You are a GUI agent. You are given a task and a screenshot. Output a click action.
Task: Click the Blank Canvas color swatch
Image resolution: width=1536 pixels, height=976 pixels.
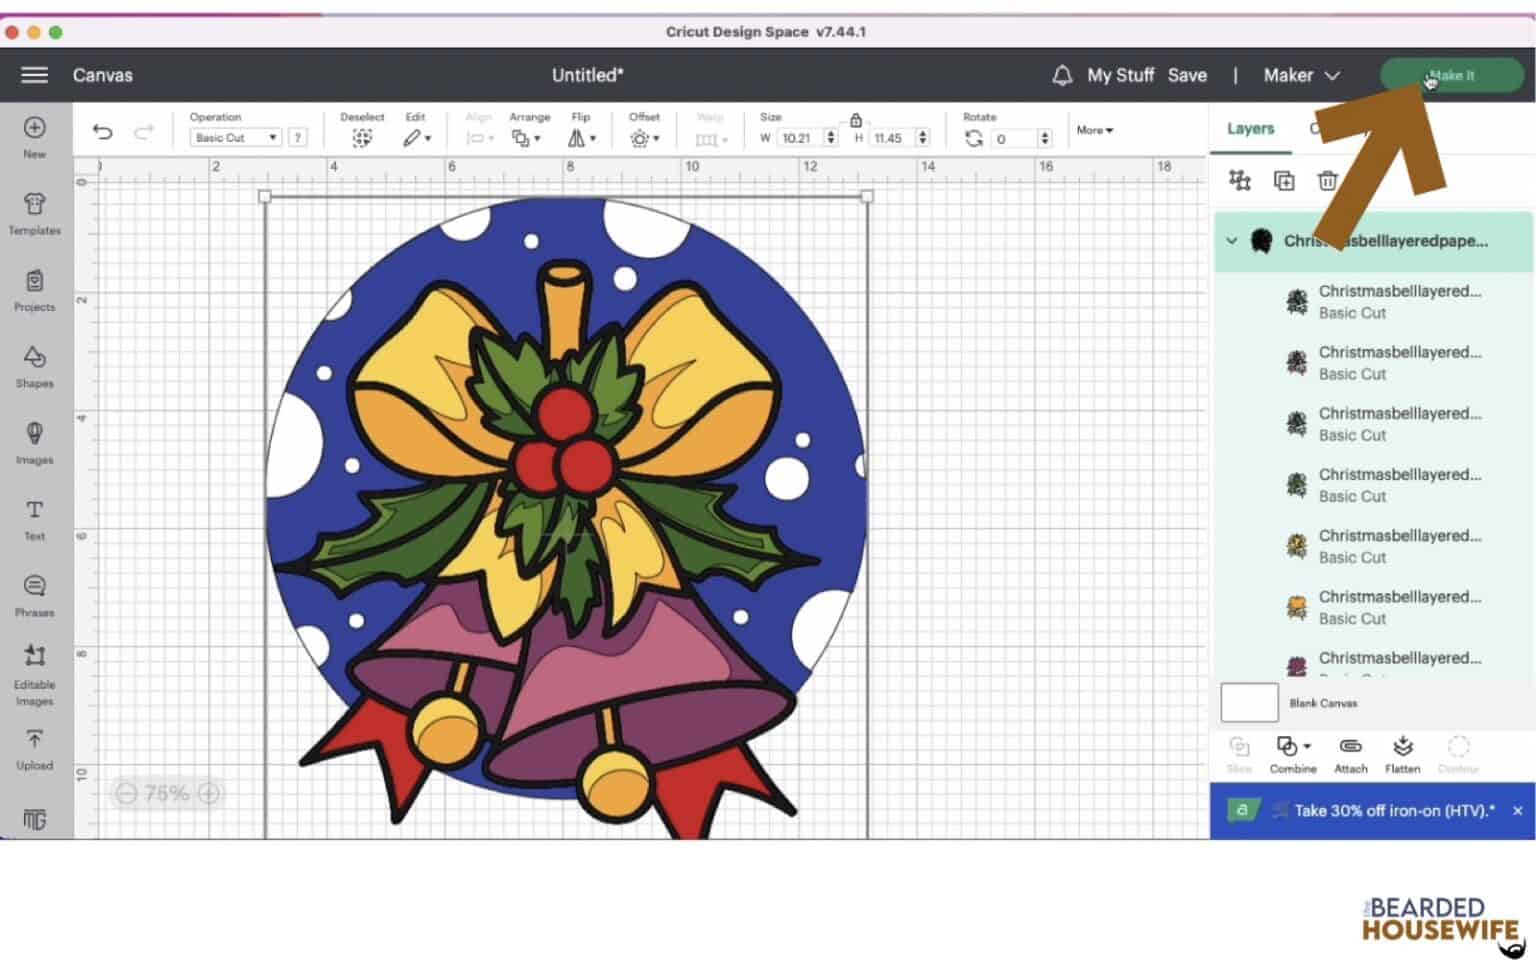1249,702
